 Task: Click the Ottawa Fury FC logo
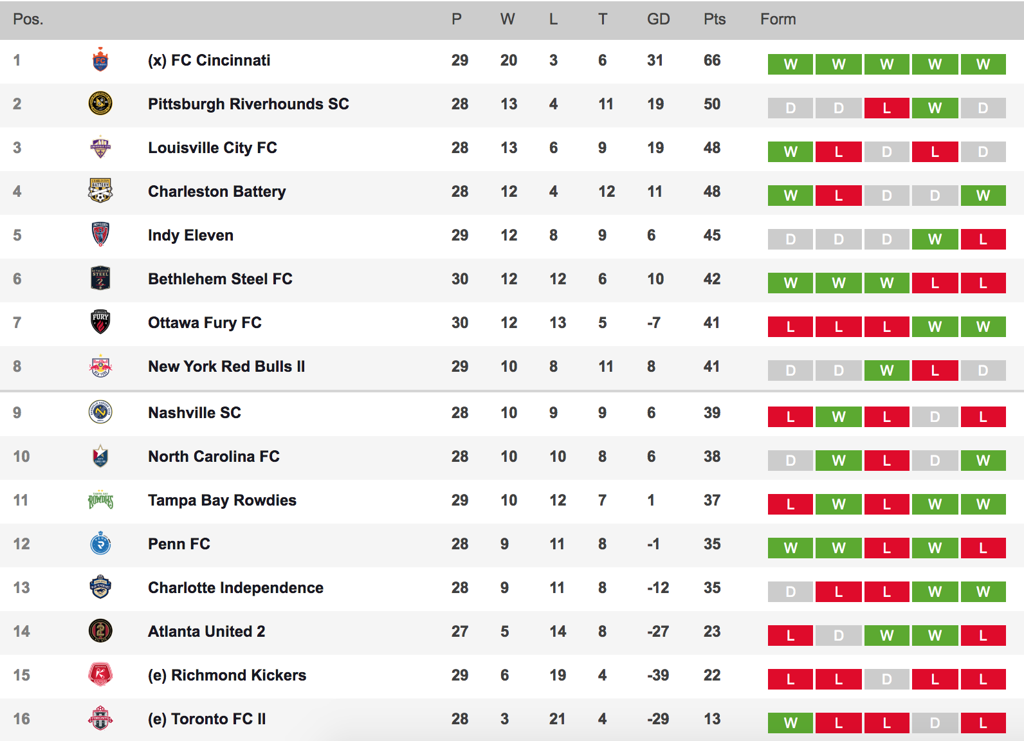[x=100, y=322]
